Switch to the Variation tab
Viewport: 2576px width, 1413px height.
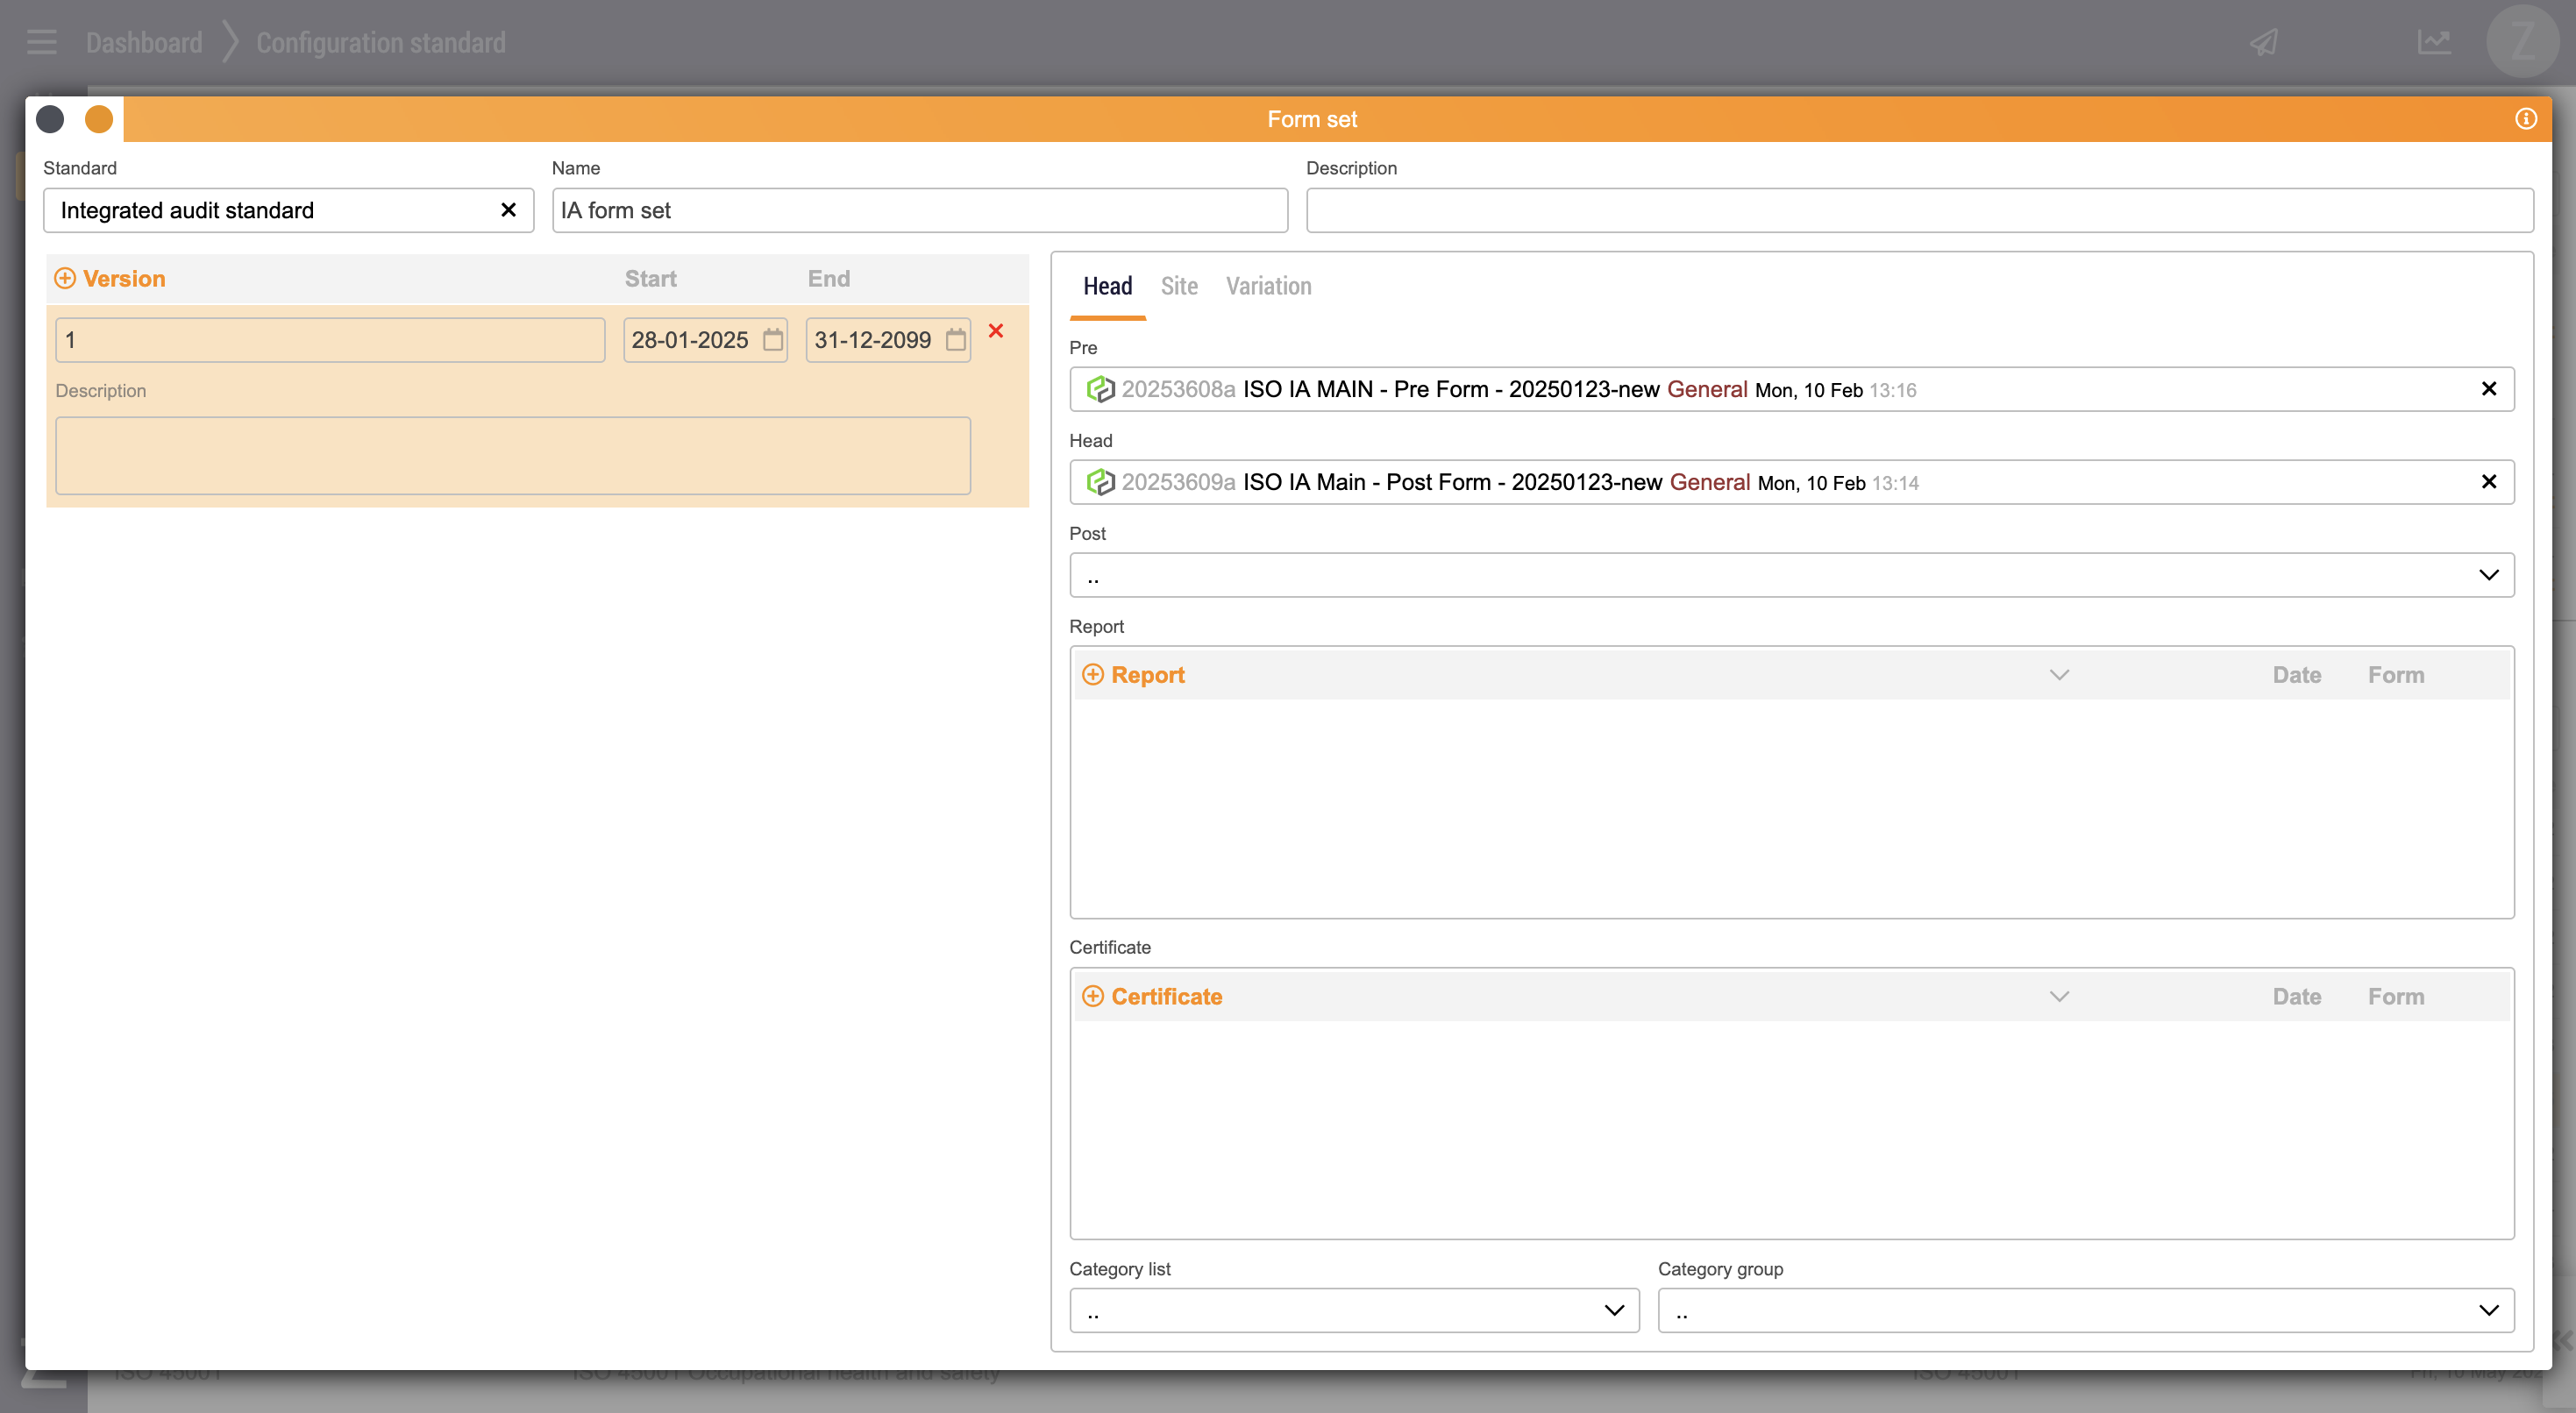click(x=1268, y=287)
